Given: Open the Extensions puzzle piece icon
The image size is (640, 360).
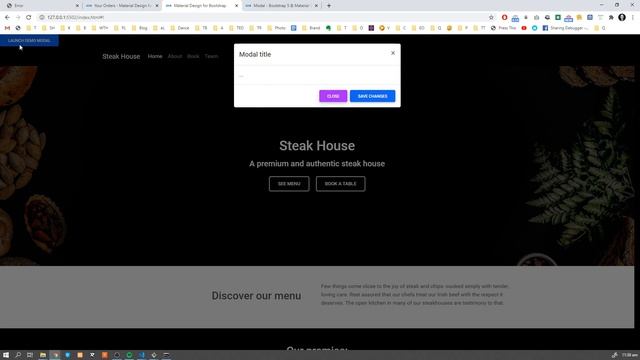Looking at the screenshot, I should tap(611, 17).
